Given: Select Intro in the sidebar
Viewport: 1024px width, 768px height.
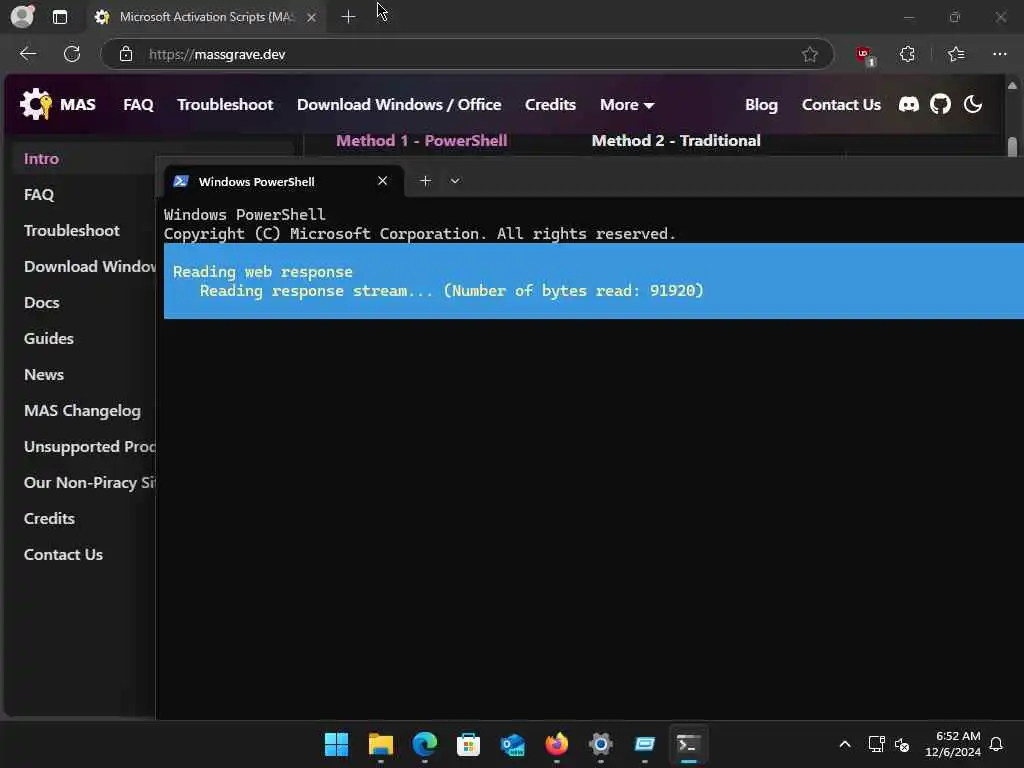Looking at the screenshot, I should (x=41, y=159).
